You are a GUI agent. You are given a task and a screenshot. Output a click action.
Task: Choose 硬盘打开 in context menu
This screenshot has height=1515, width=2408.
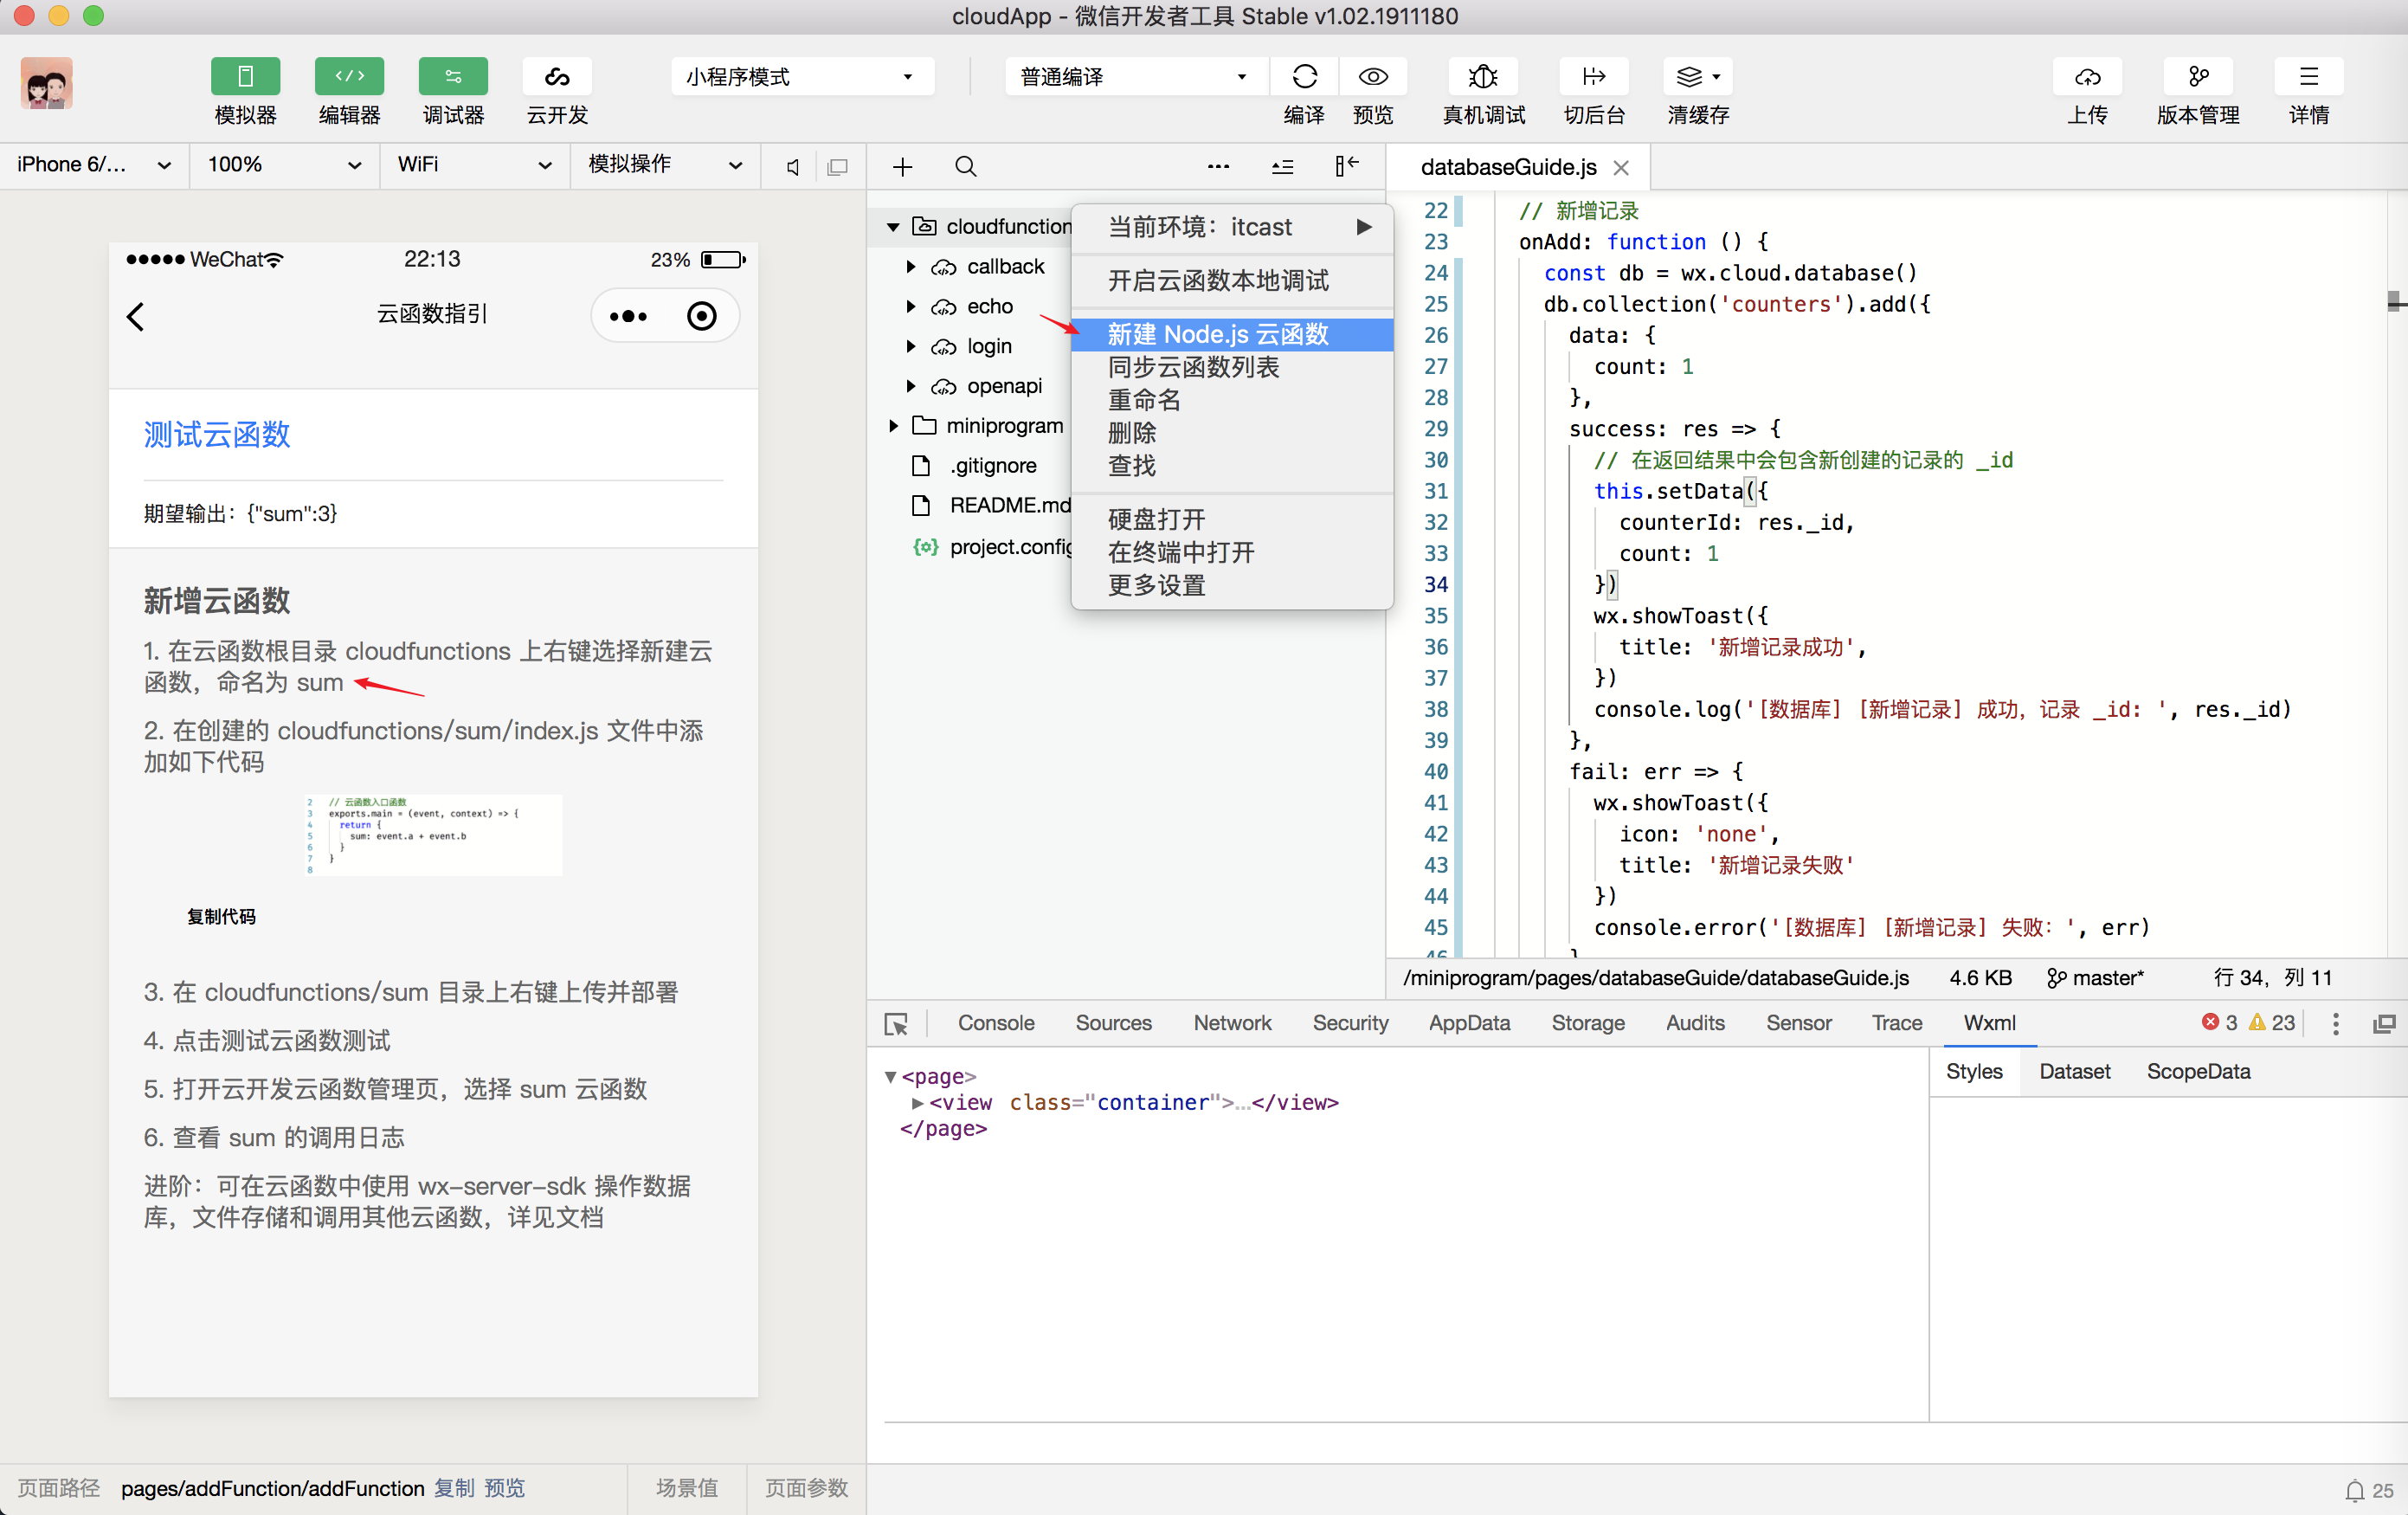click(x=1232, y=519)
